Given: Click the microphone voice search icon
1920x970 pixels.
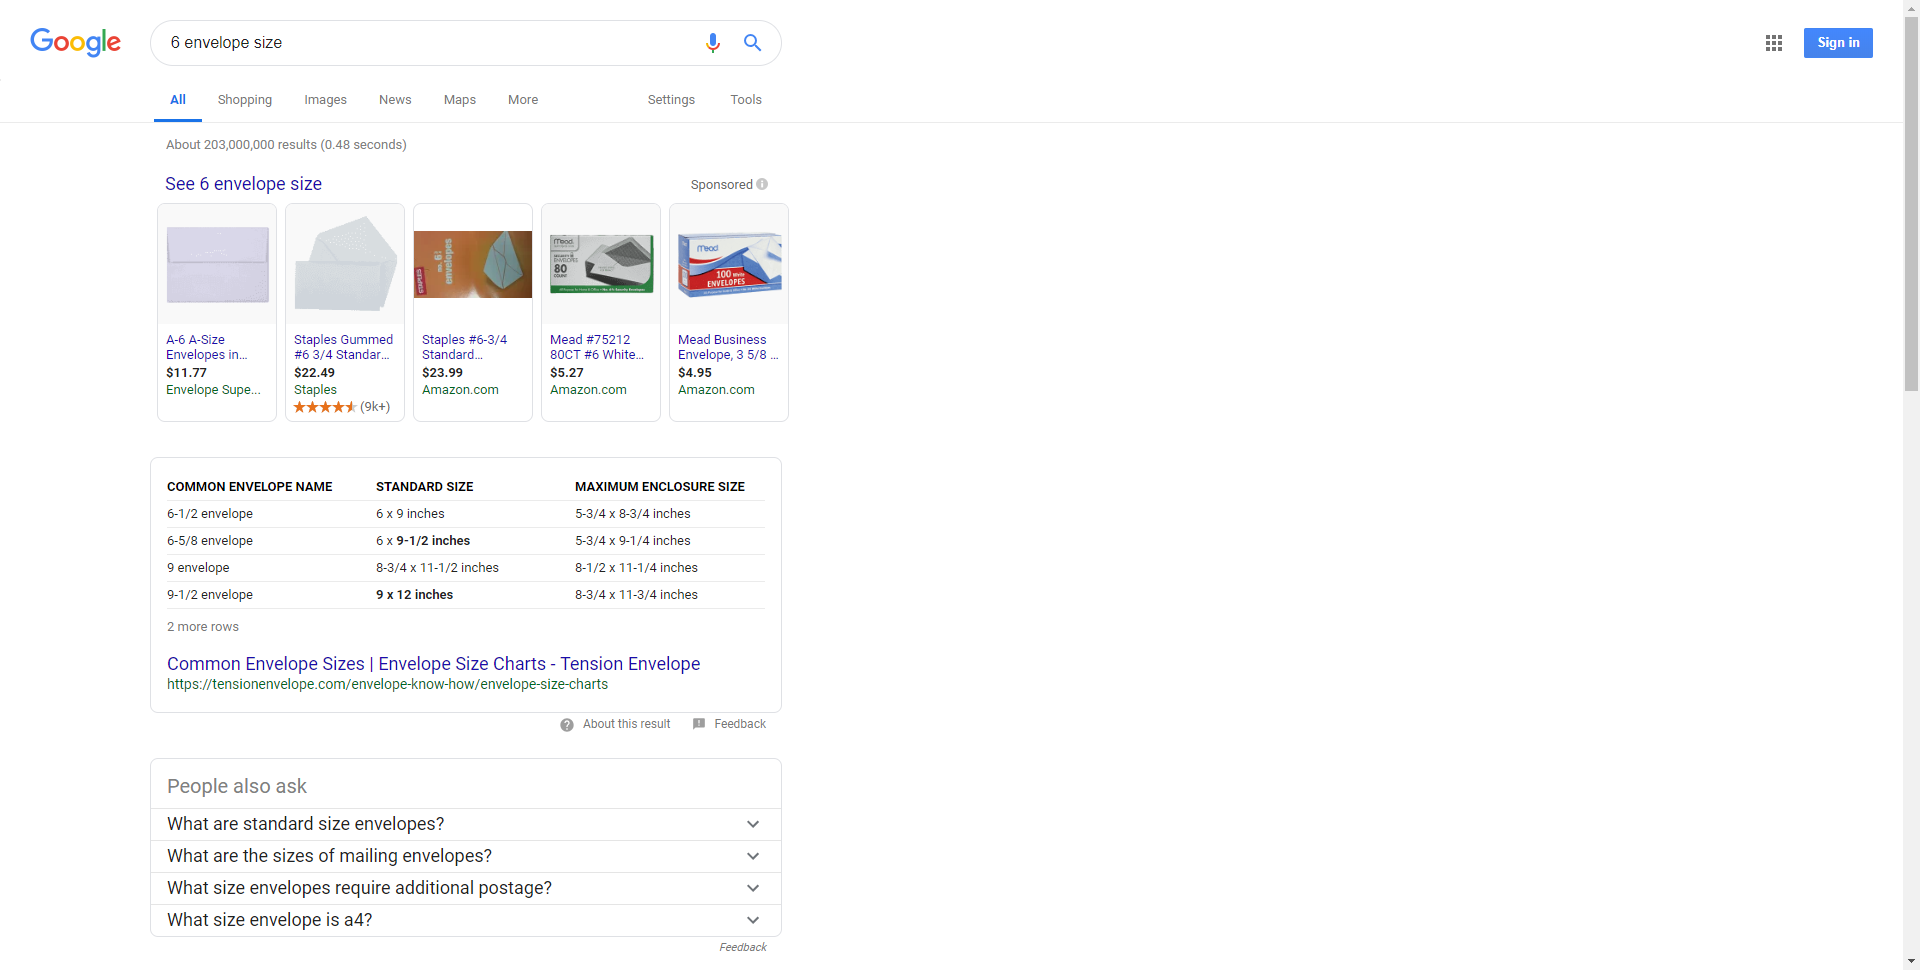Looking at the screenshot, I should click(712, 43).
